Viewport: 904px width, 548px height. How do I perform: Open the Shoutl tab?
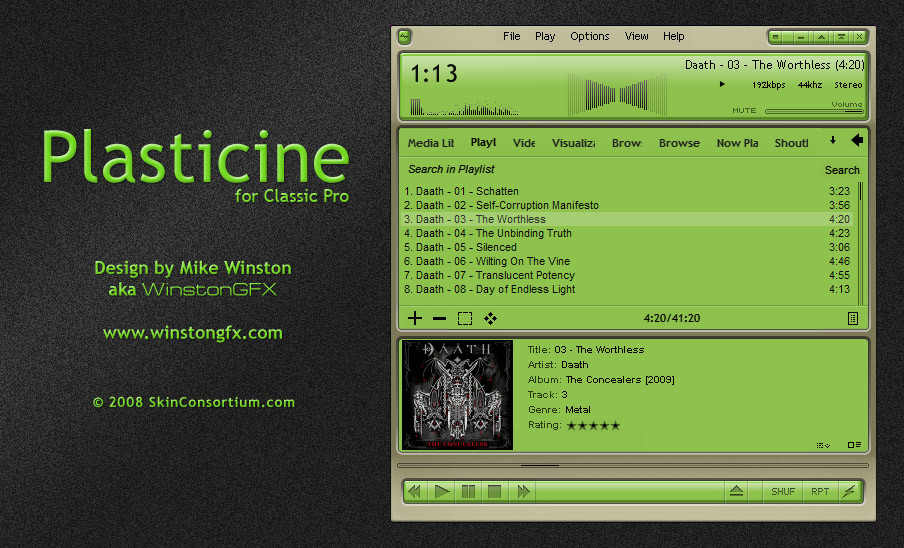791,143
